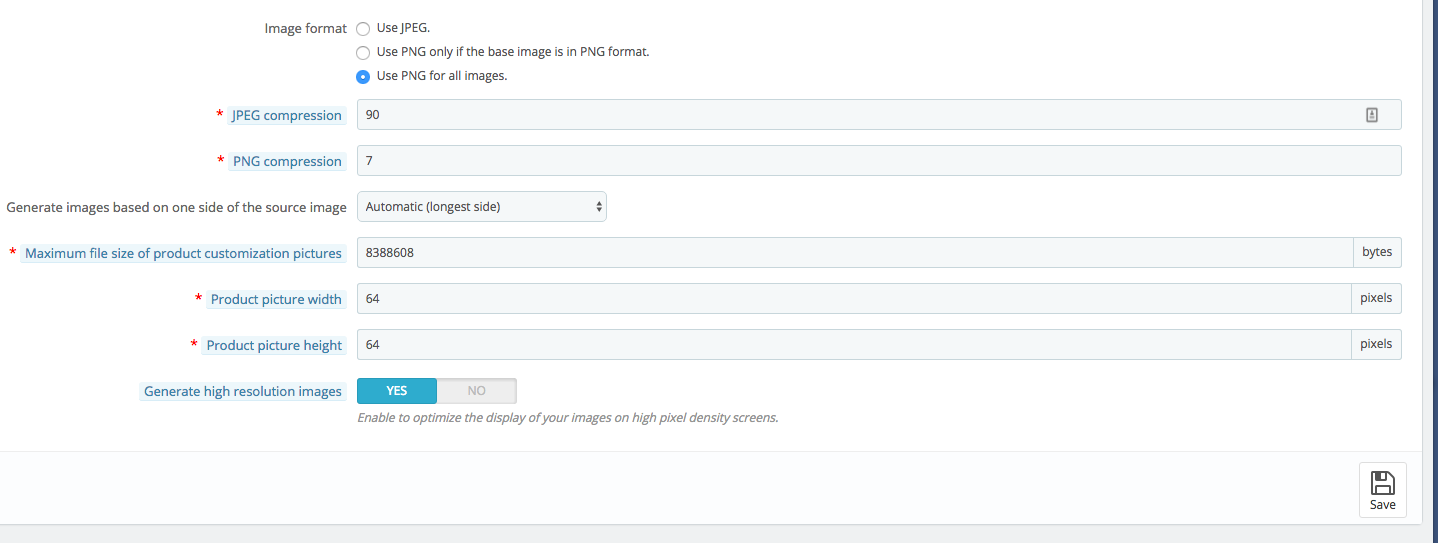Viewport: 1438px width, 543px height.
Task: Click the Maximum file size of customization pictures label
Action: [x=183, y=254]
